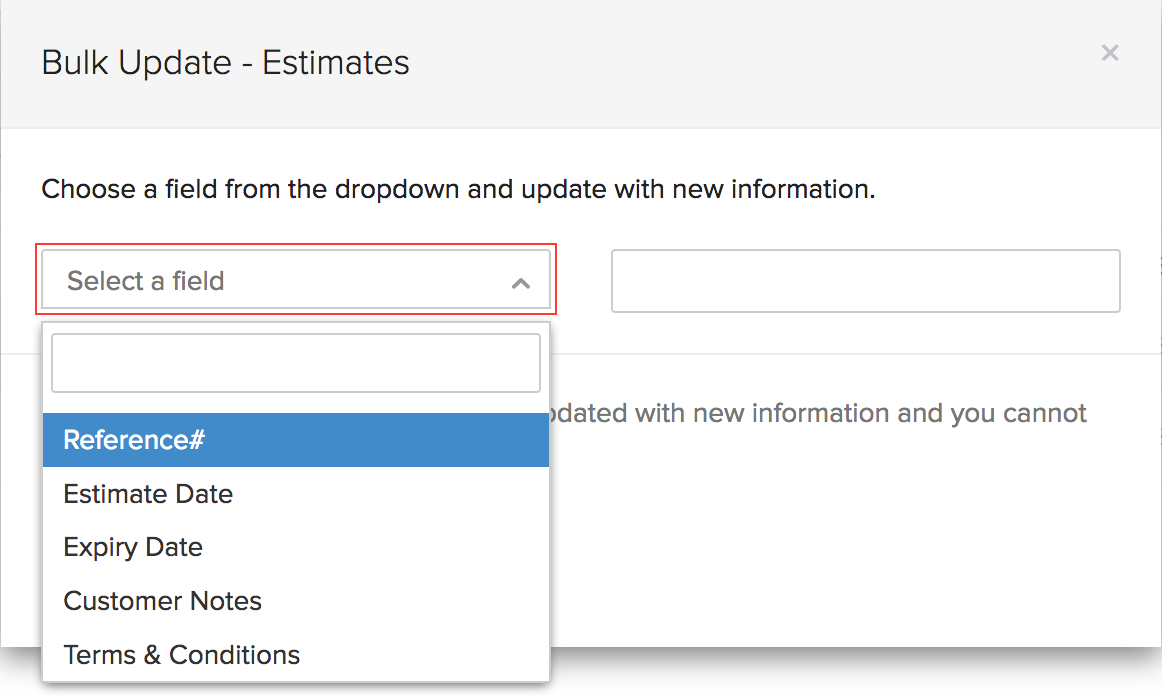Collapse the field list using chevron arrow

click(x=520, y=283)
